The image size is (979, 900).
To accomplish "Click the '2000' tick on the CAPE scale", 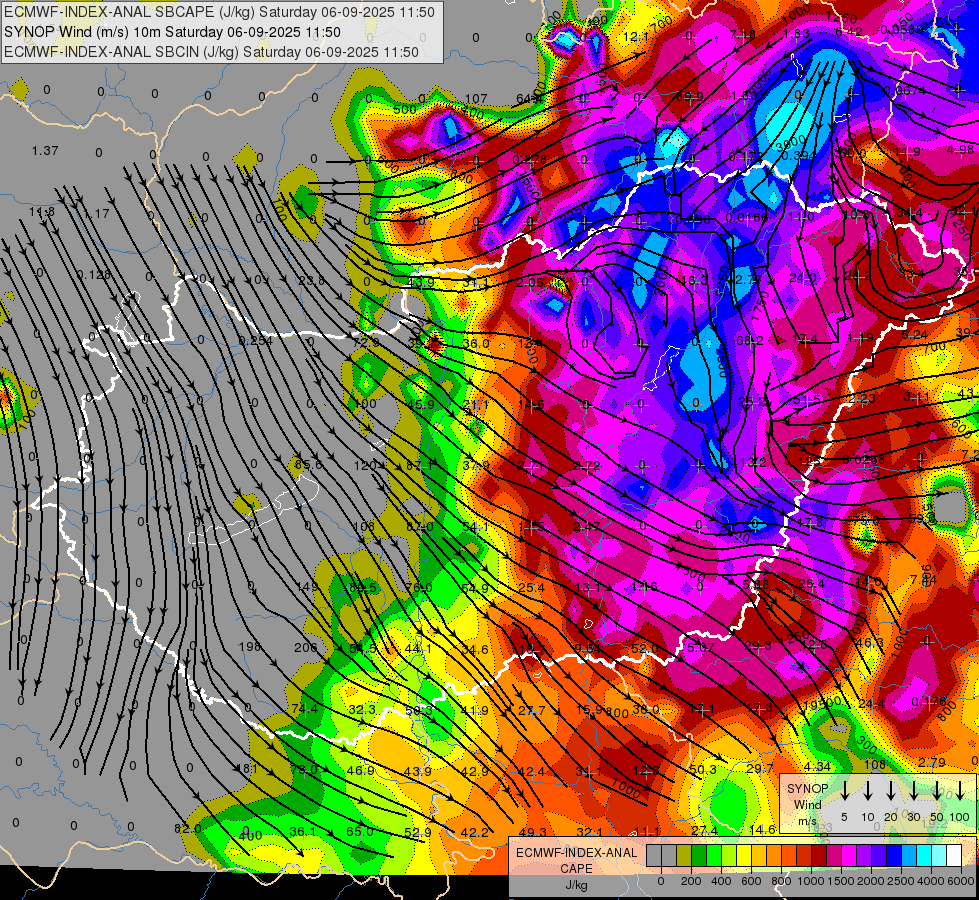I will (x=871, y=881).
